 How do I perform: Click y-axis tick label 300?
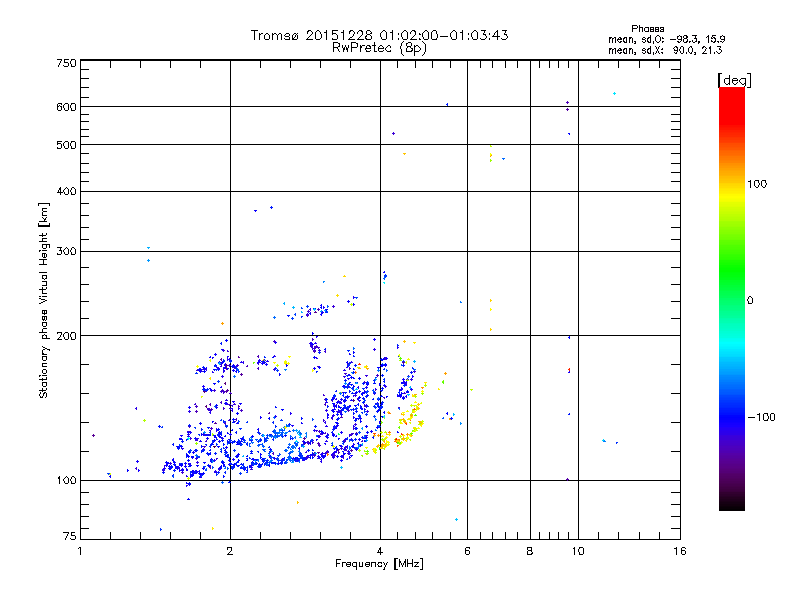[66, 252]
